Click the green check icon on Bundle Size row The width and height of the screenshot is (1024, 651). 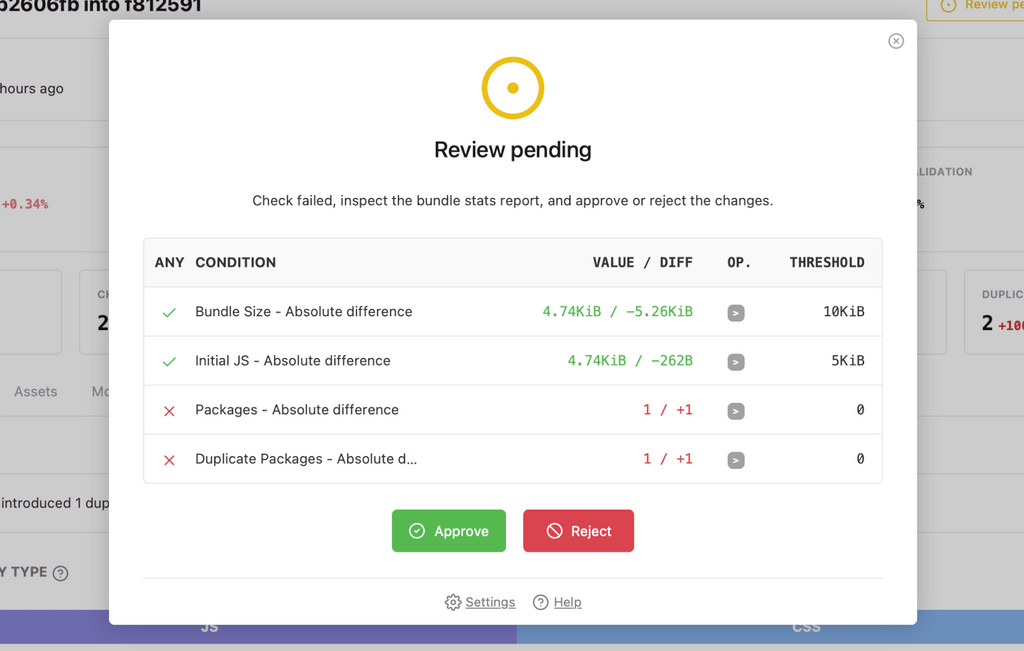(x=169, y=312)
